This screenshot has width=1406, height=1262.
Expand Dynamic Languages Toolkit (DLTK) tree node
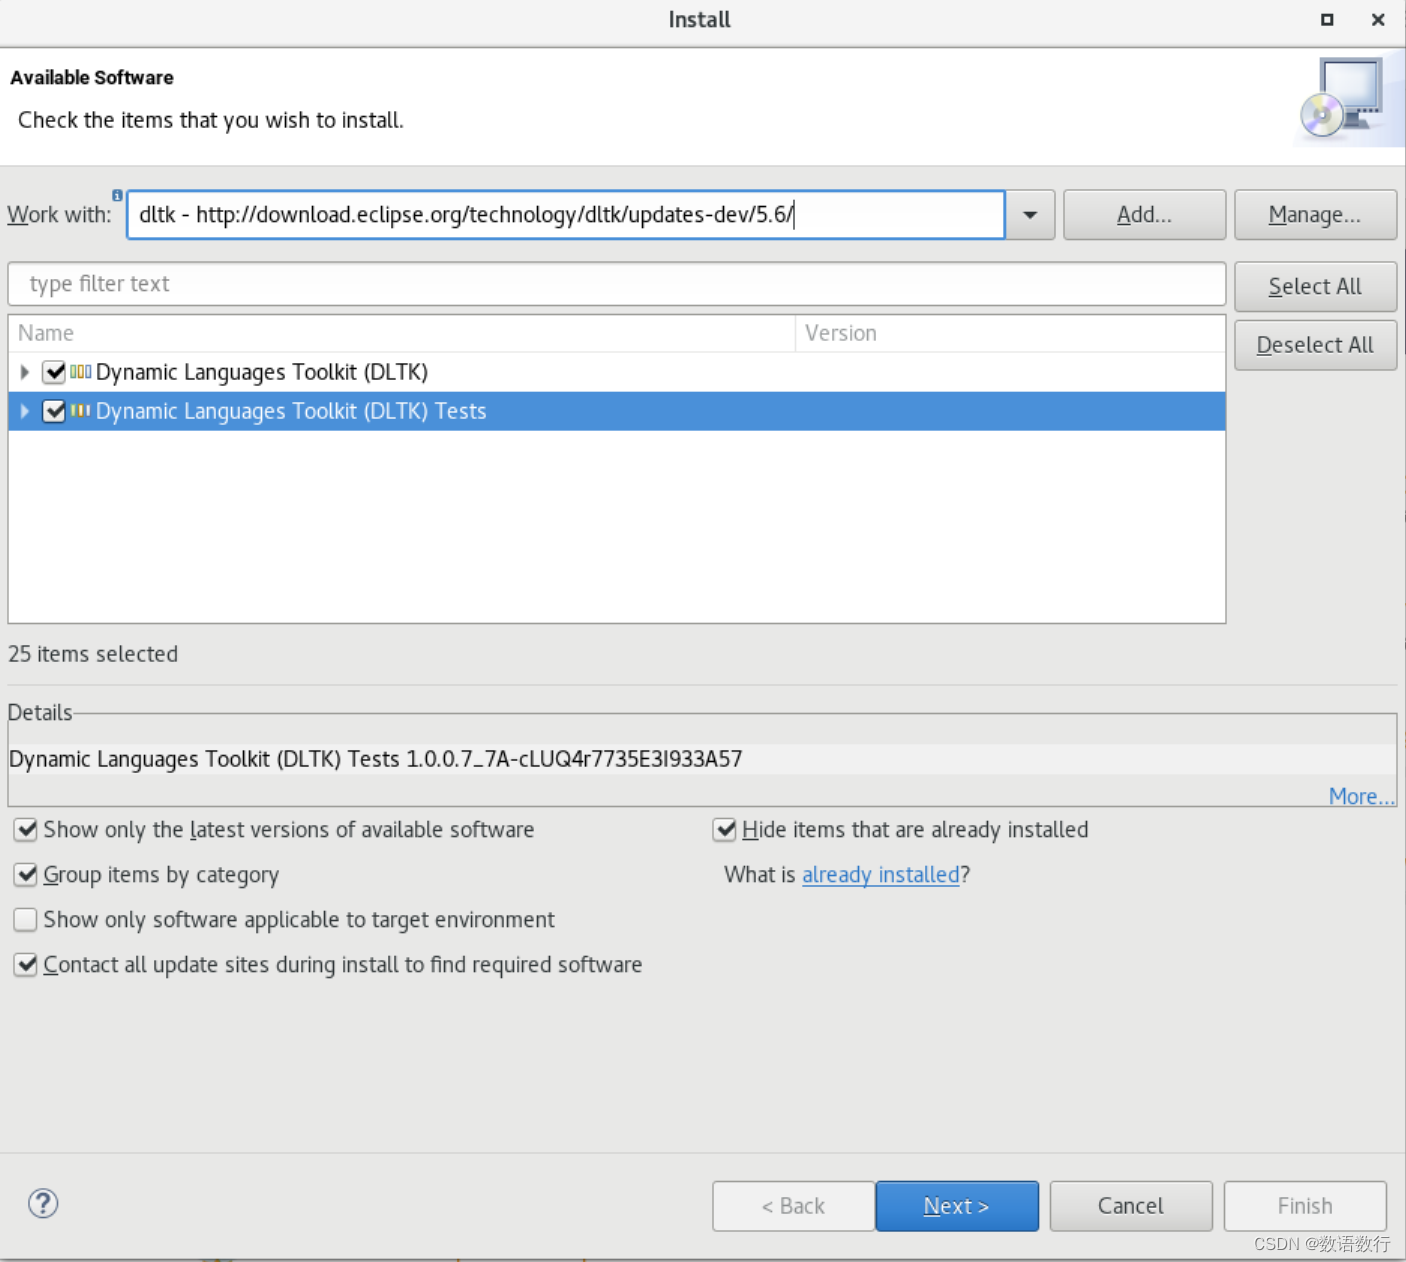(x=25, y=372)
